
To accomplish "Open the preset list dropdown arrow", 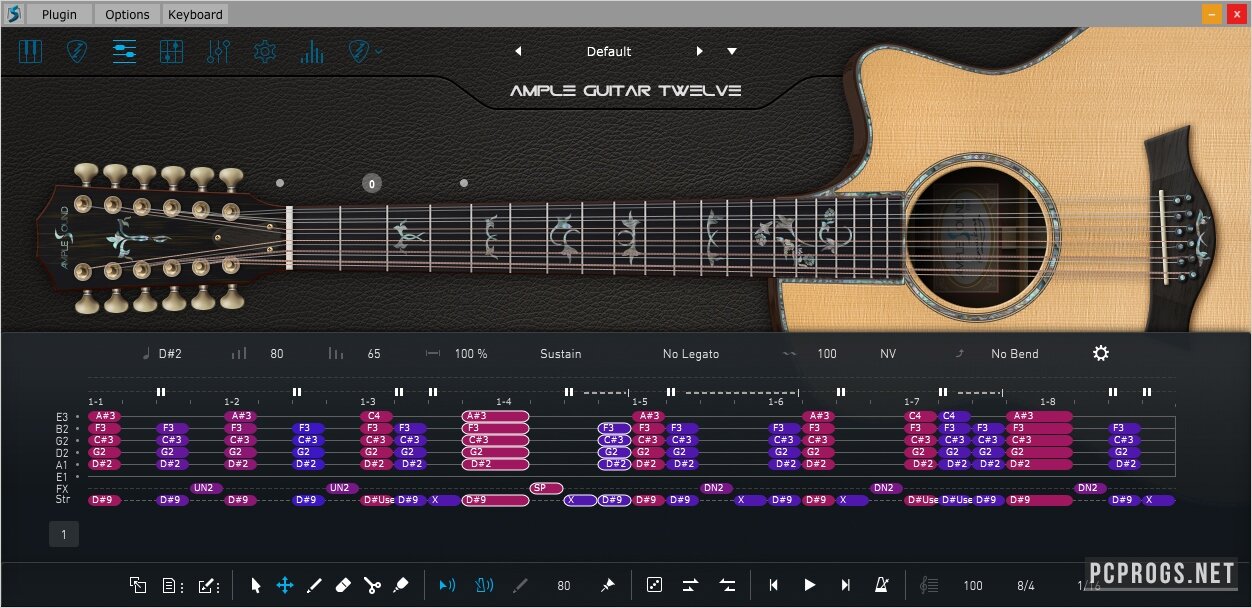I will (732, 51).
